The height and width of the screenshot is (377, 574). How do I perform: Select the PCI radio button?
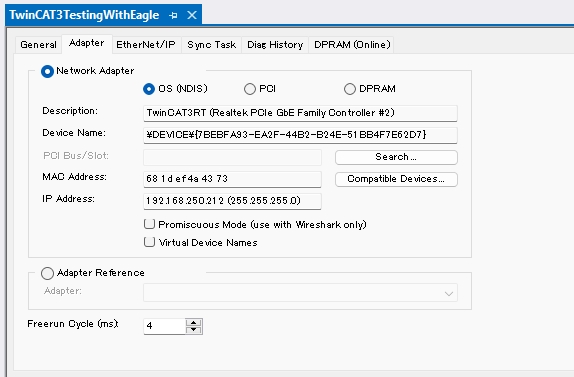[x=250, y=89]
